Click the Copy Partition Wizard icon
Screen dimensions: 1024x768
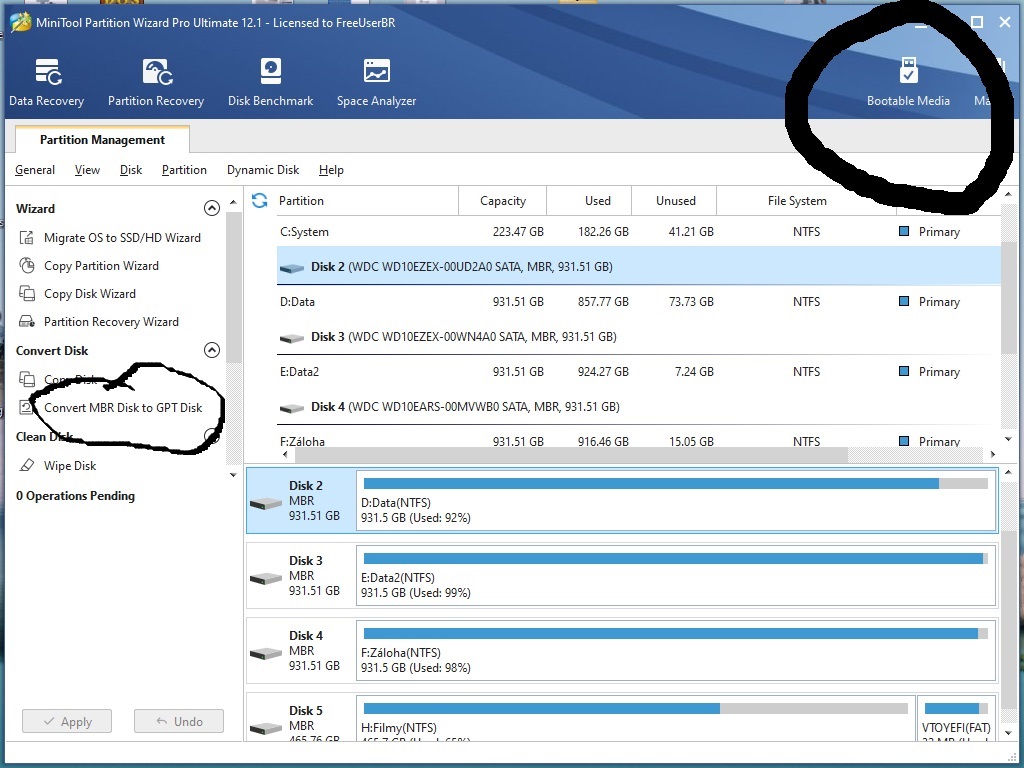27,265
